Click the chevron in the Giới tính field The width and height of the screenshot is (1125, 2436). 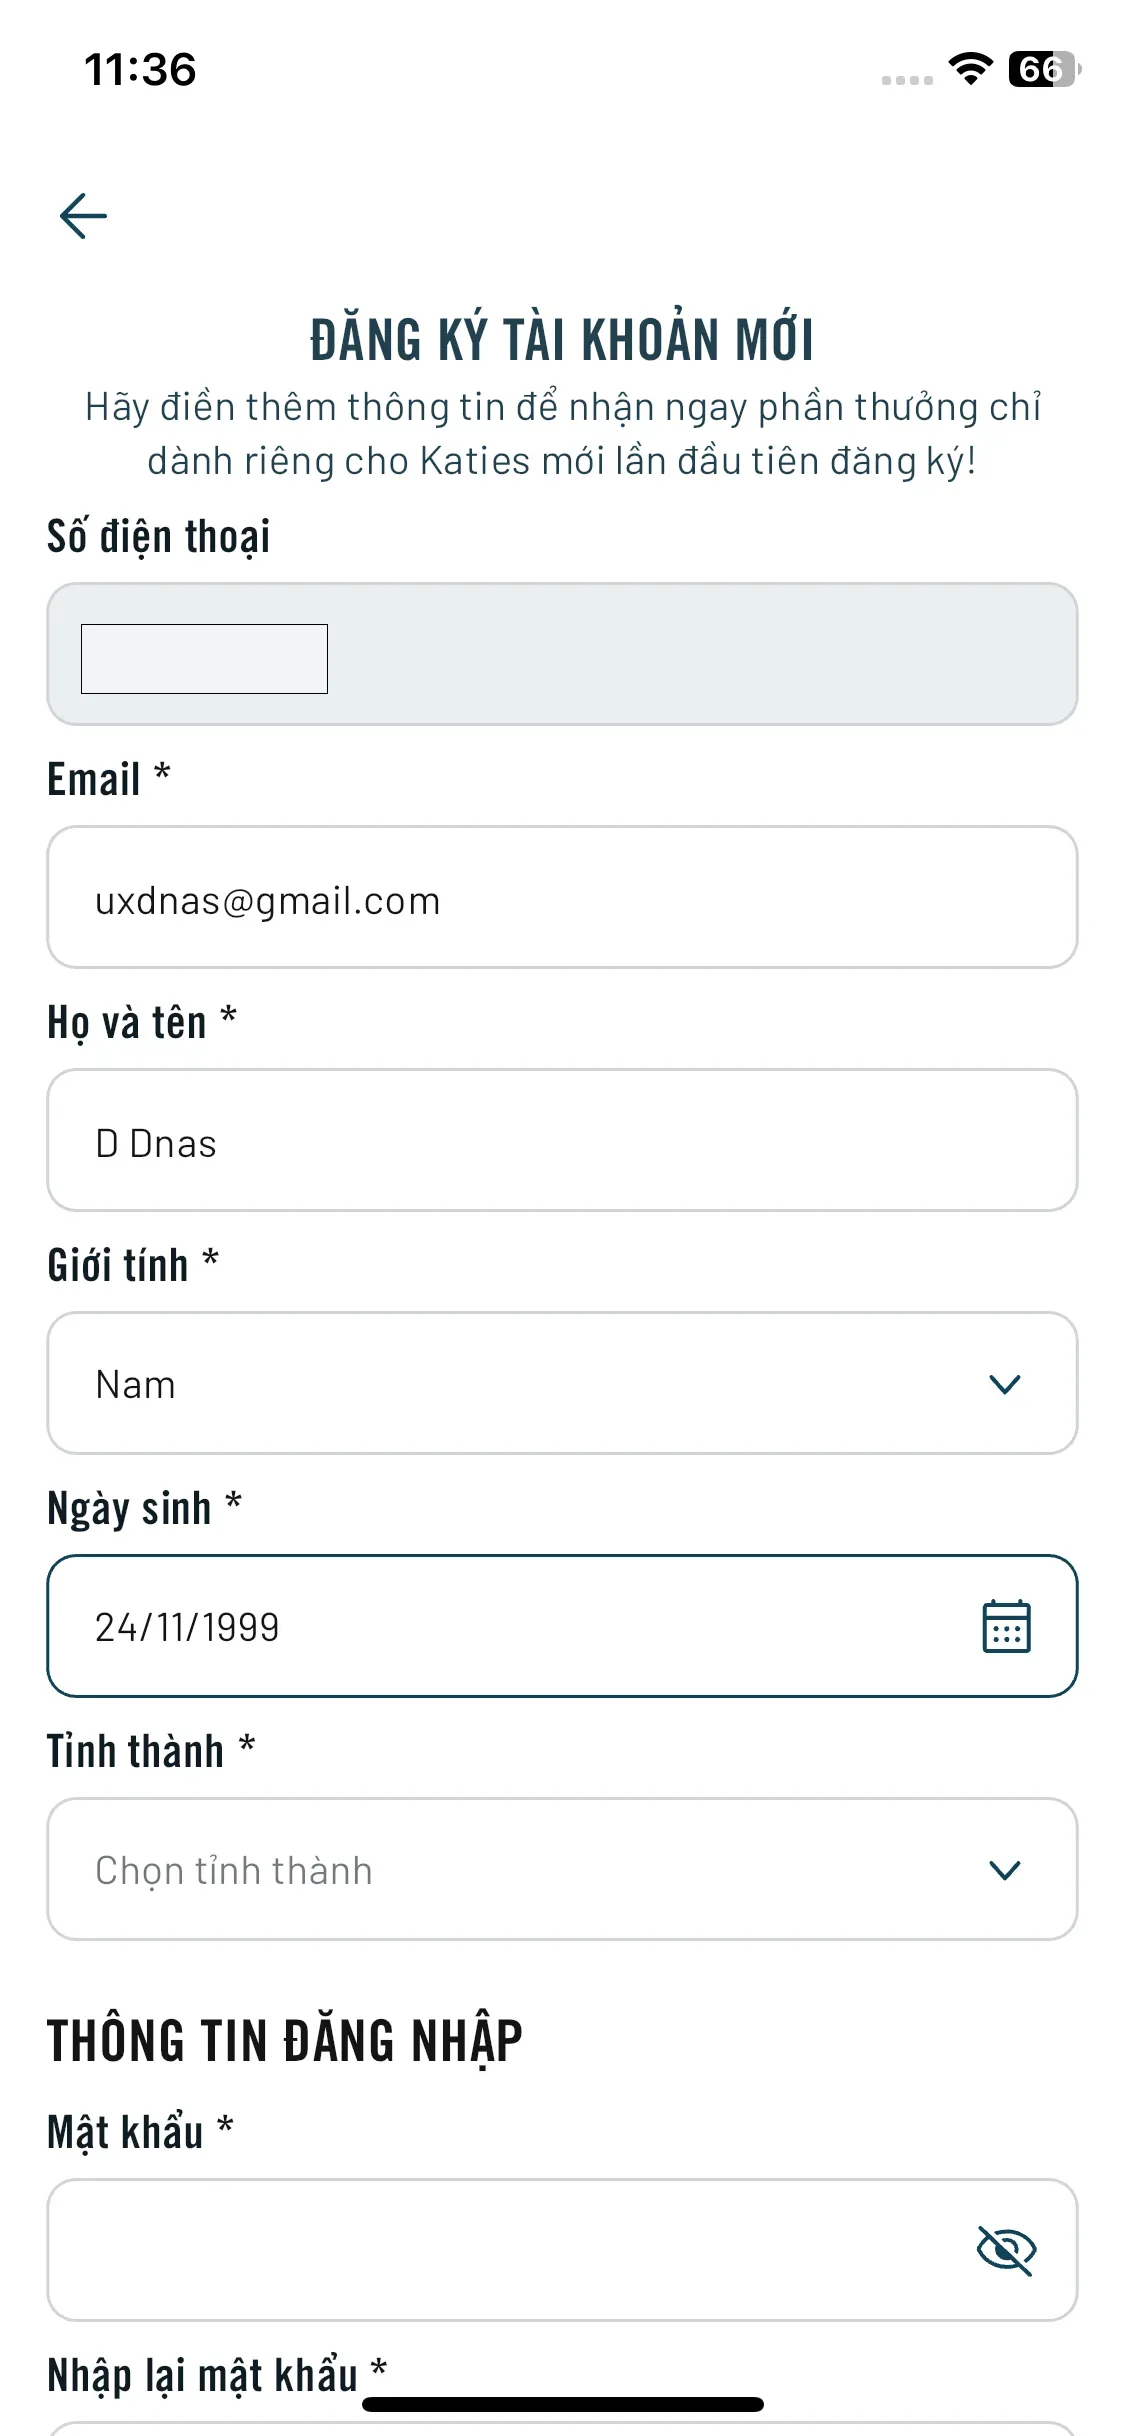pyautogui.click(x=1004, y=1384)
